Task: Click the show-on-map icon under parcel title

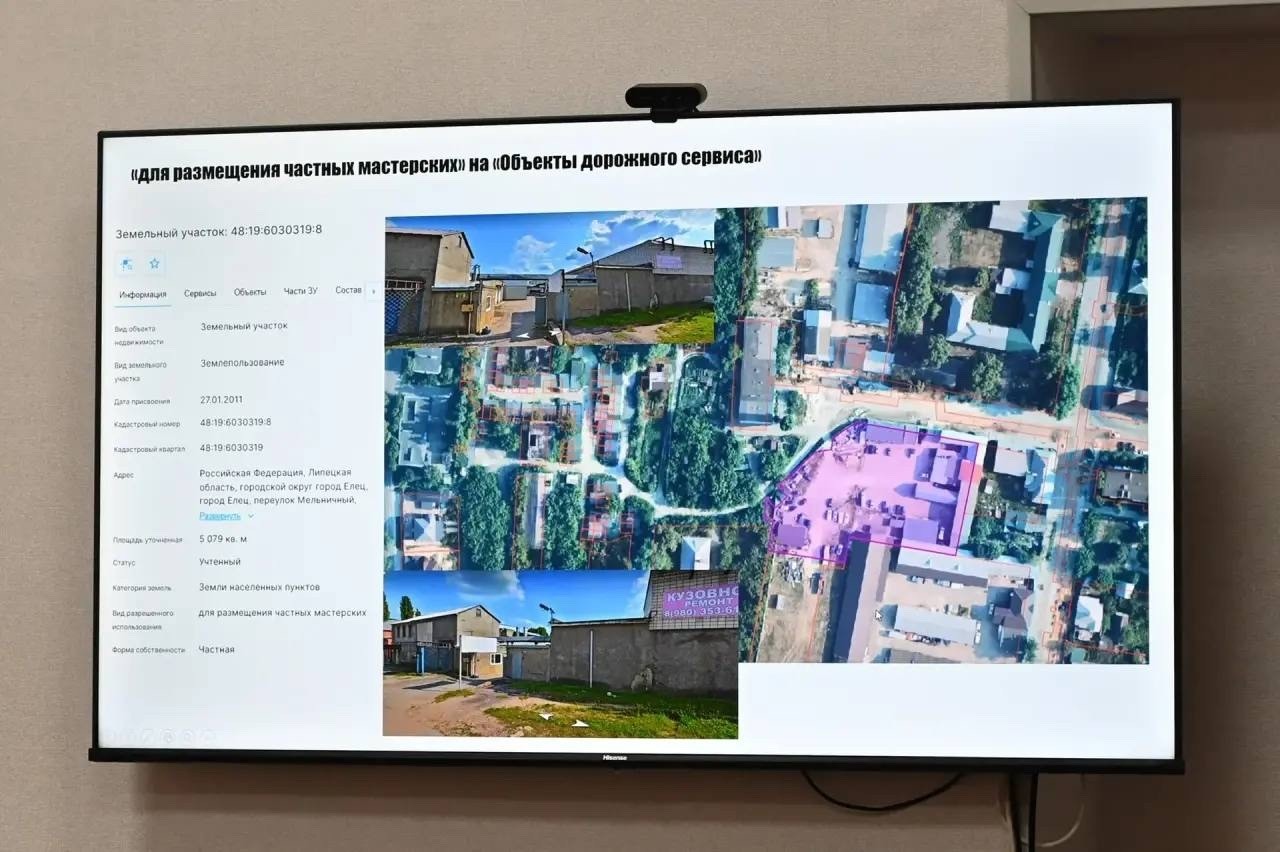Action: click(x=128, y=264)
